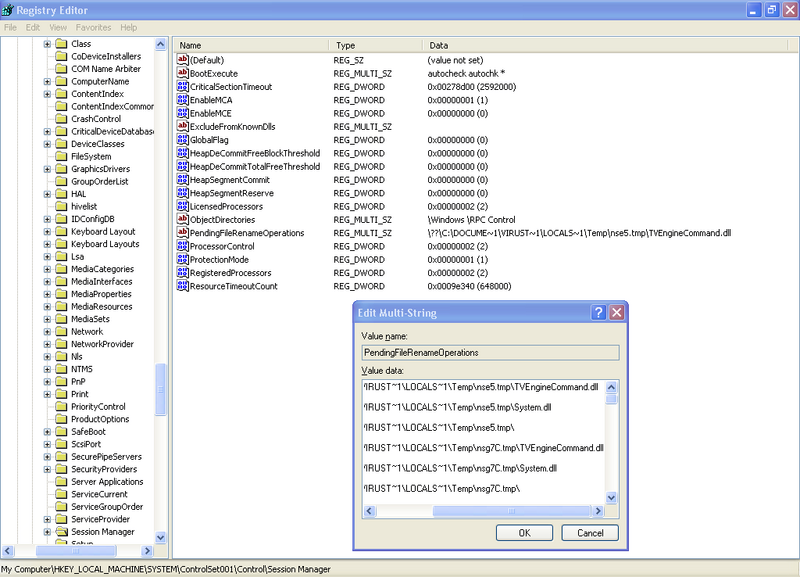The image size is (800, 577).
Task: Expand the SafeBoot tree node
Action: 47,432
